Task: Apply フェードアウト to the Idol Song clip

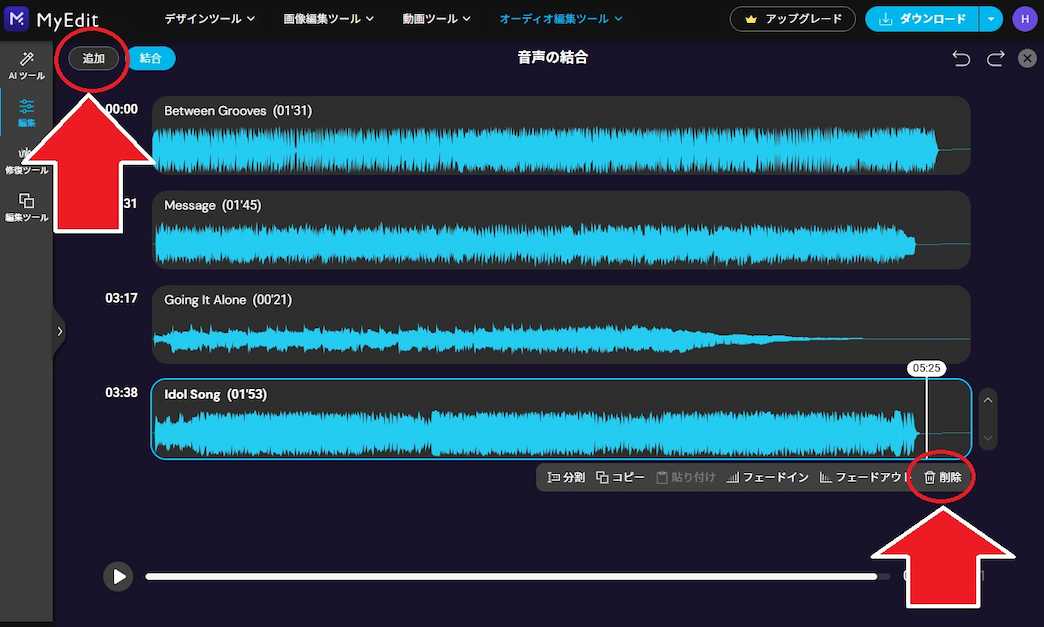Action: tap(865, 477)
